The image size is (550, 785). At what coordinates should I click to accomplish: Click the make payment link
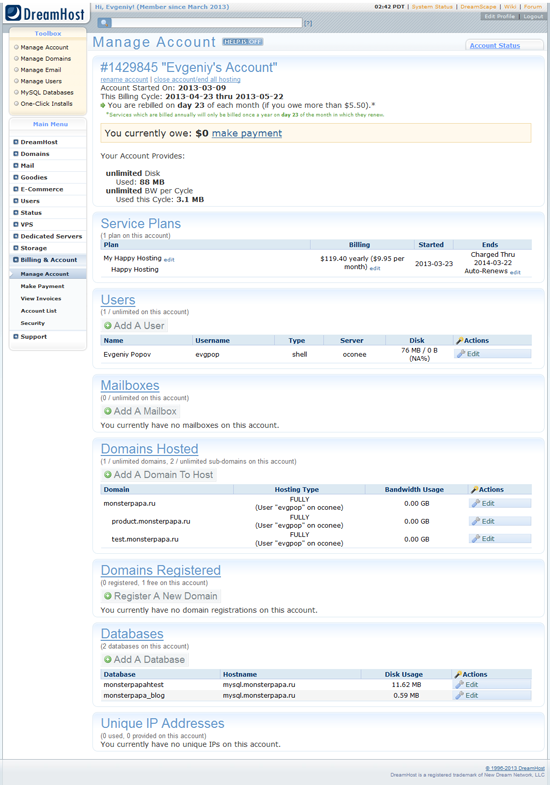coord(247,133)
